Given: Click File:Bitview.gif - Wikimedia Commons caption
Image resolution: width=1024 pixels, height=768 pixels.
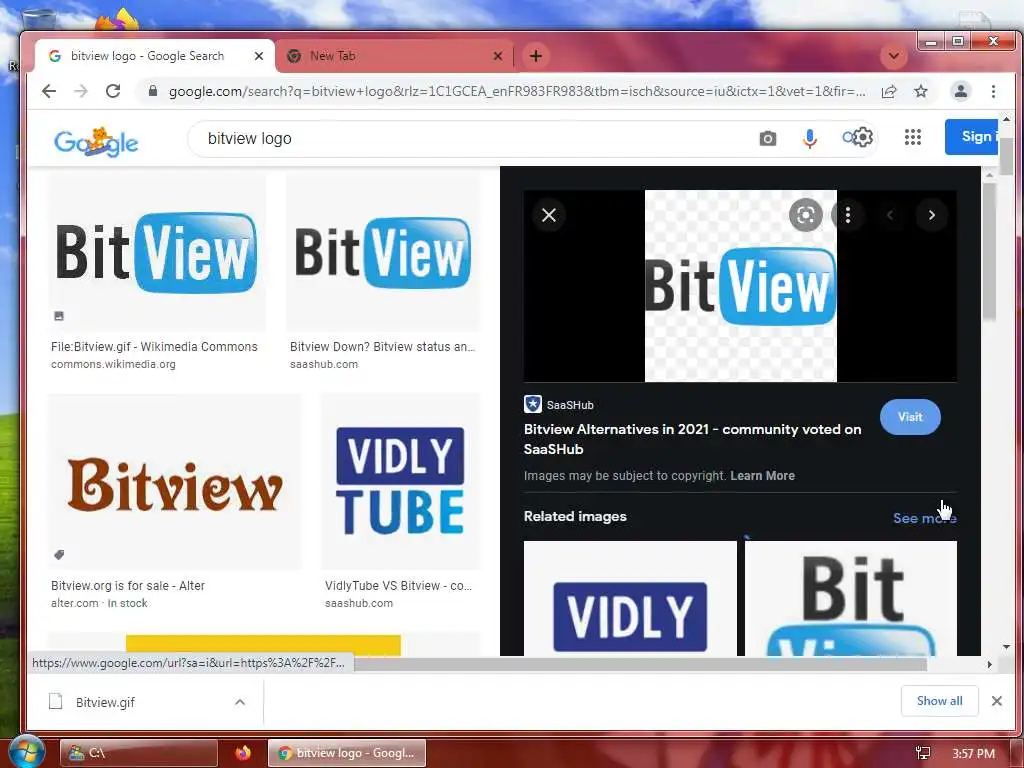Looking at the screenshot, I should tap(154, 347).
